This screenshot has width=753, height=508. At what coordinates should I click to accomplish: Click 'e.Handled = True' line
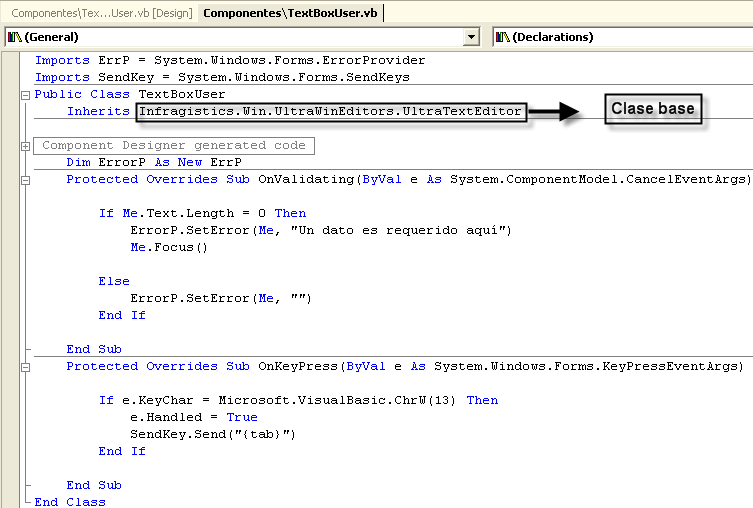click(x=194, y=417)
